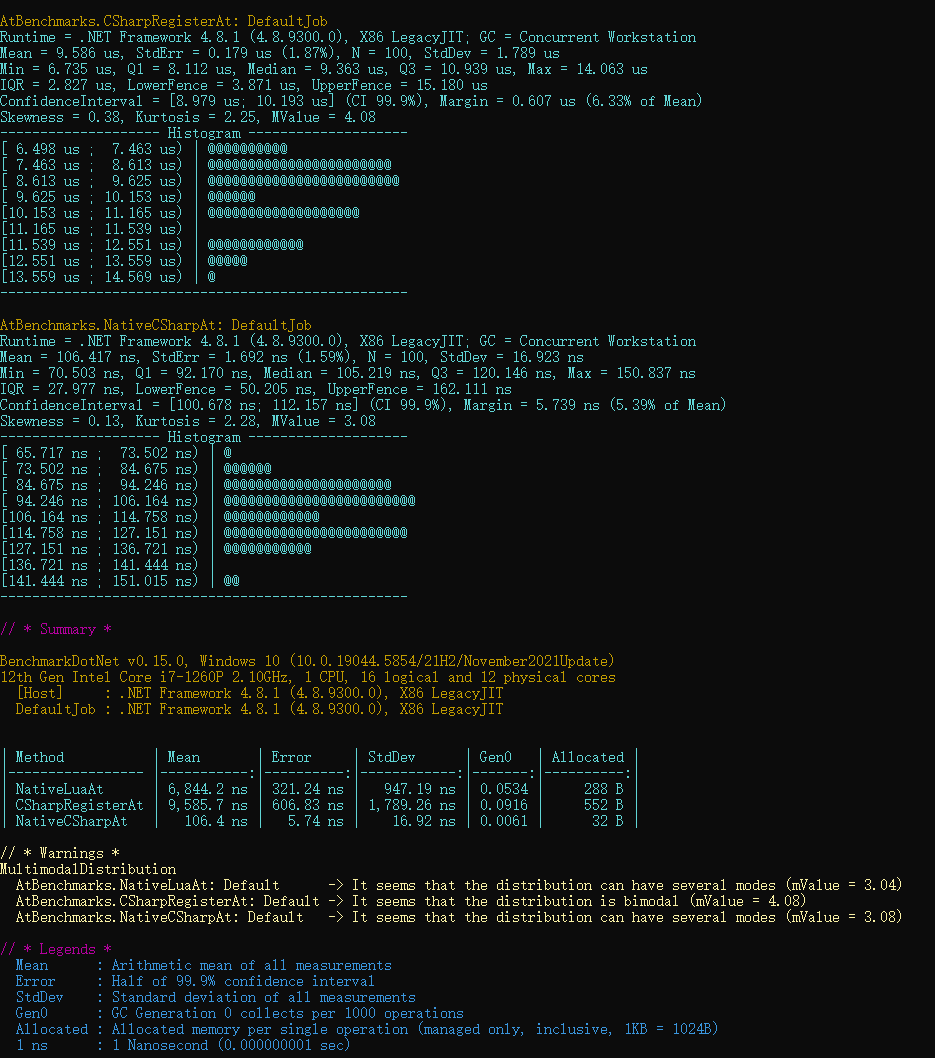Click the 'AtBenchmarks.CSharpRegisterAt: DefaultJob' heading

[x=164, y=21]
